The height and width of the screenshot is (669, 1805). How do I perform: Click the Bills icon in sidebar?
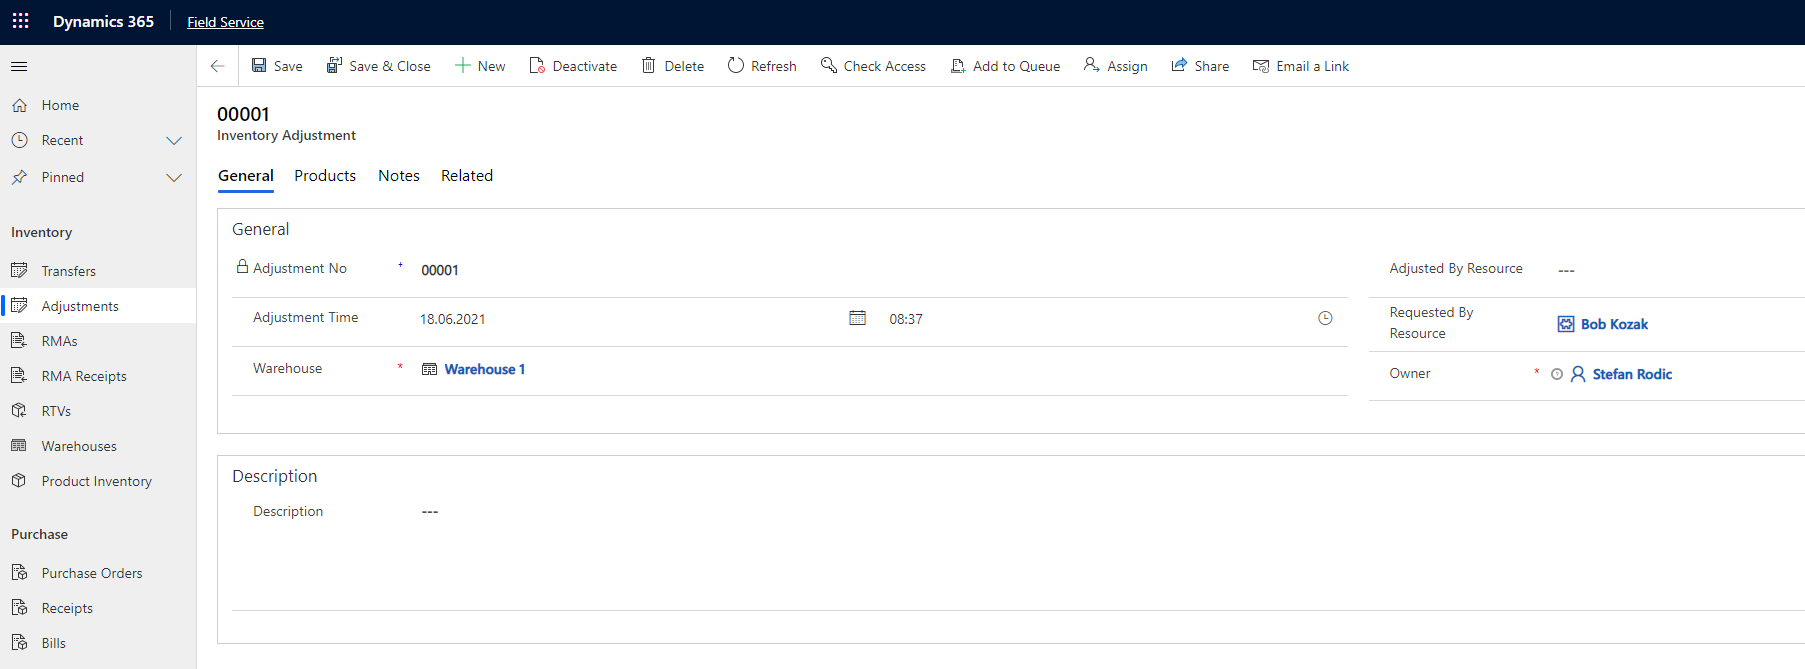[x=19, y=643]
